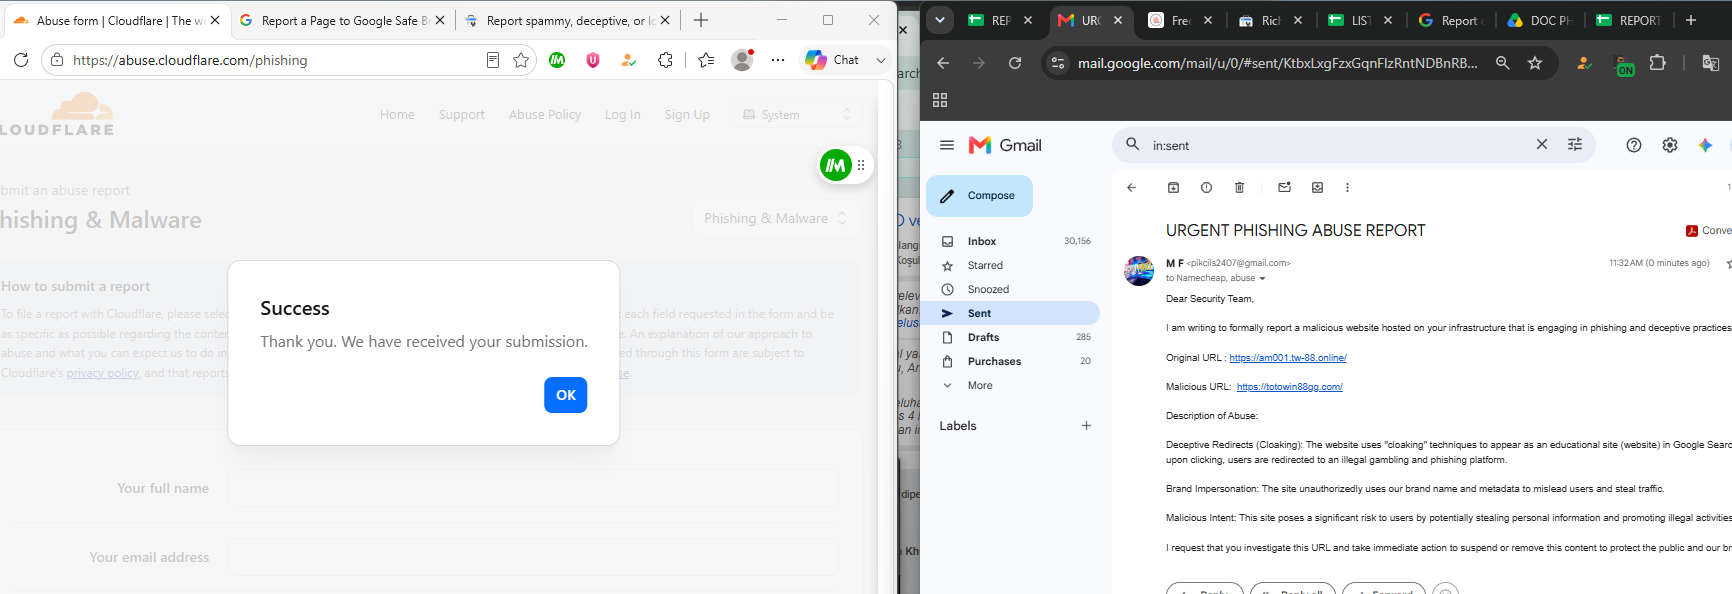Compose a new Gmail message

(979, 196)
